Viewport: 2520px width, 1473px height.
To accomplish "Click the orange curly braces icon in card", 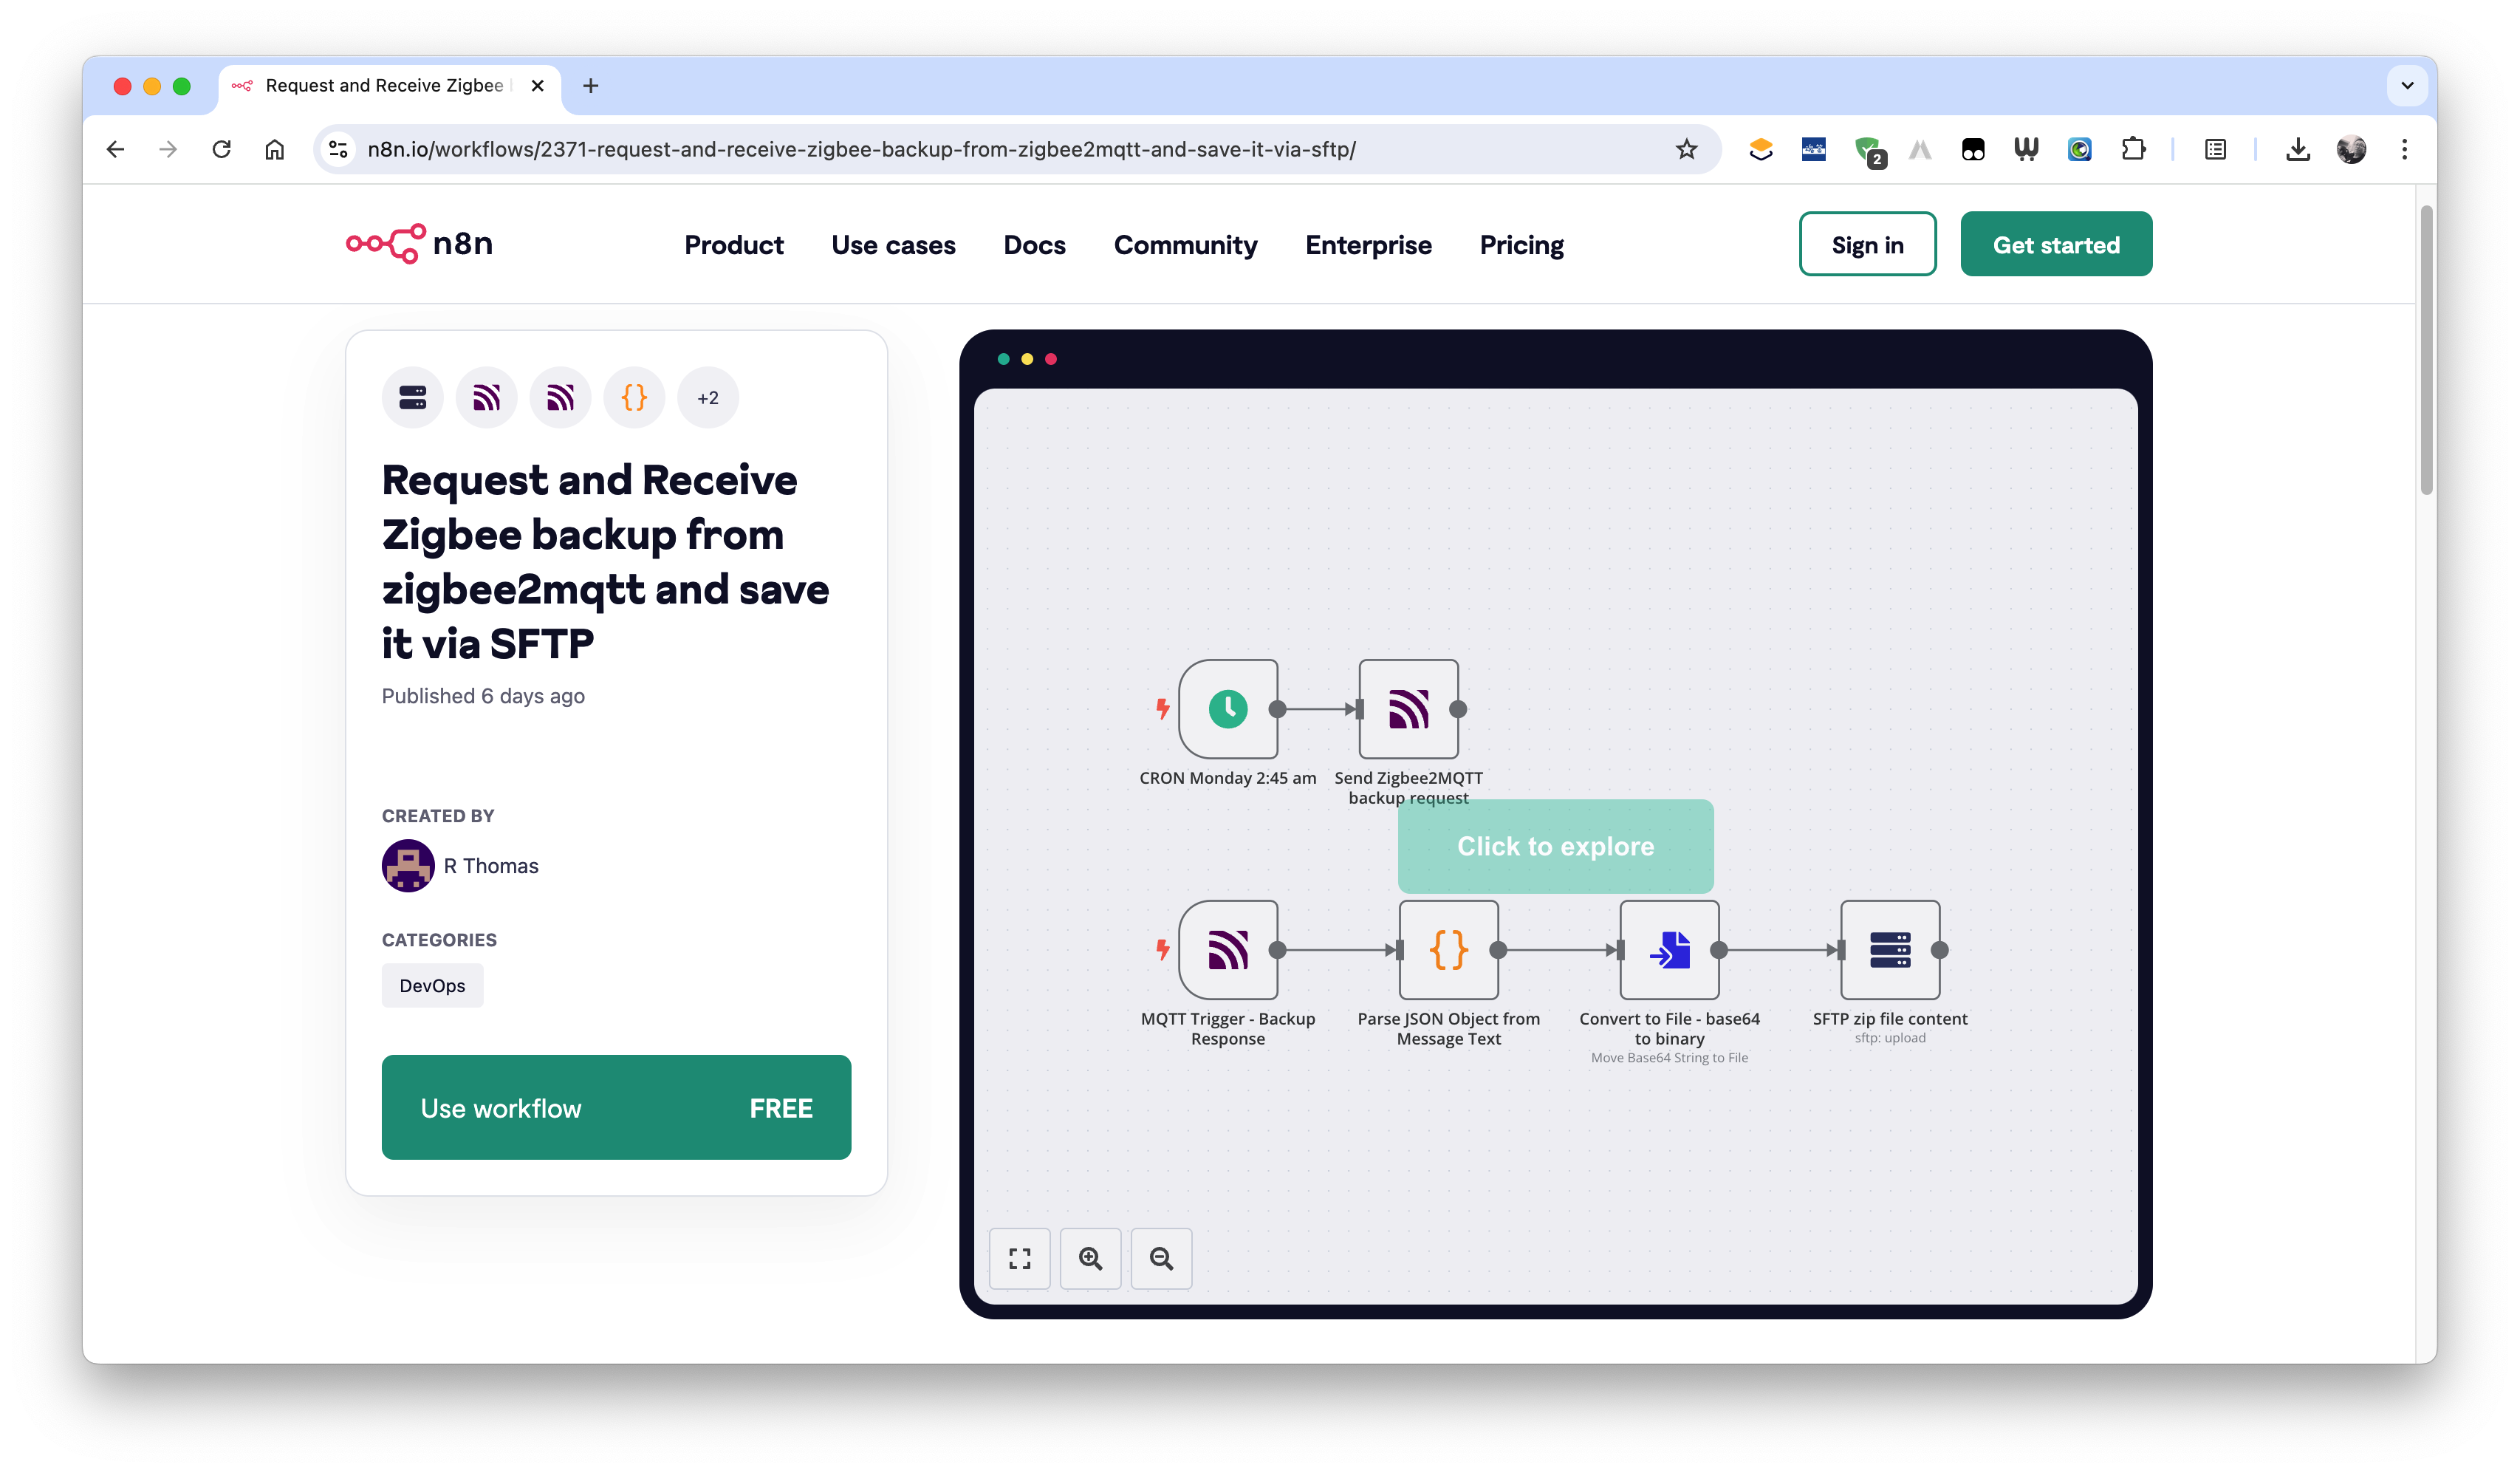I will [634, 398].
